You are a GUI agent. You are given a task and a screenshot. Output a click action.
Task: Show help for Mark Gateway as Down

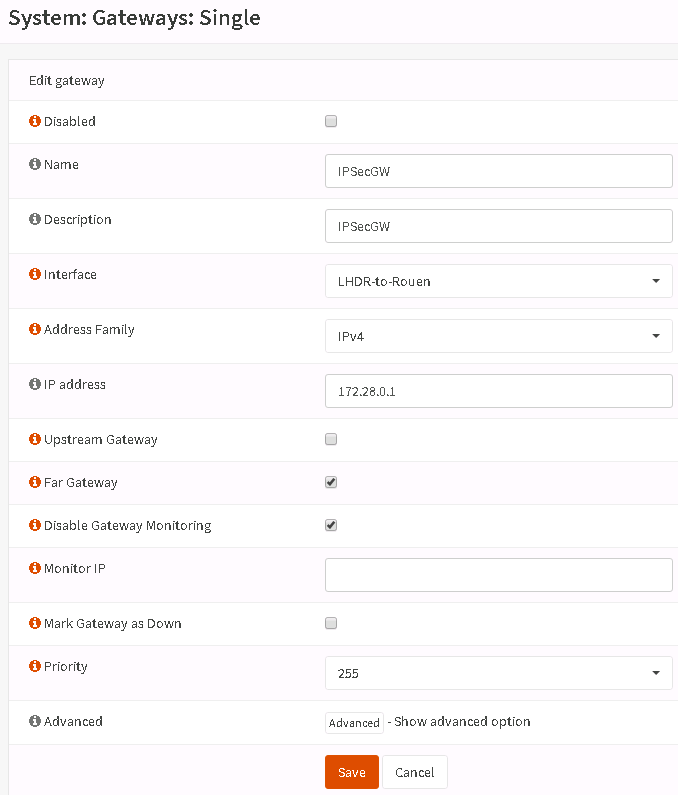[34, 623]
